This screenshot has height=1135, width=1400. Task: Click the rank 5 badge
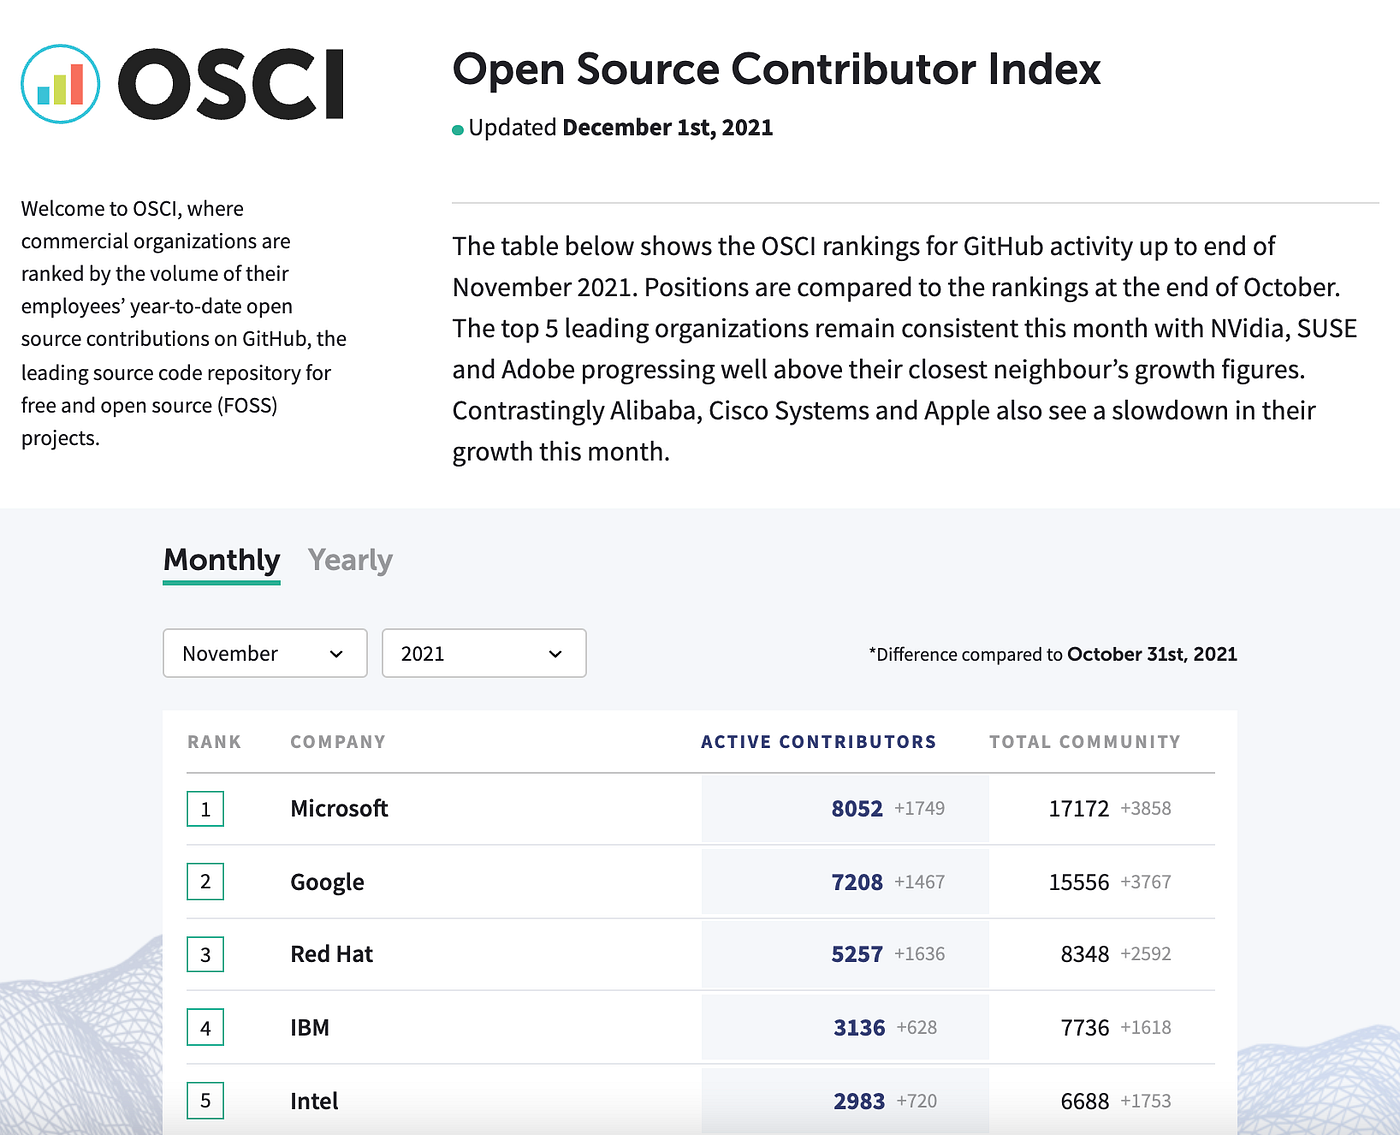(x=205, y=1101)
